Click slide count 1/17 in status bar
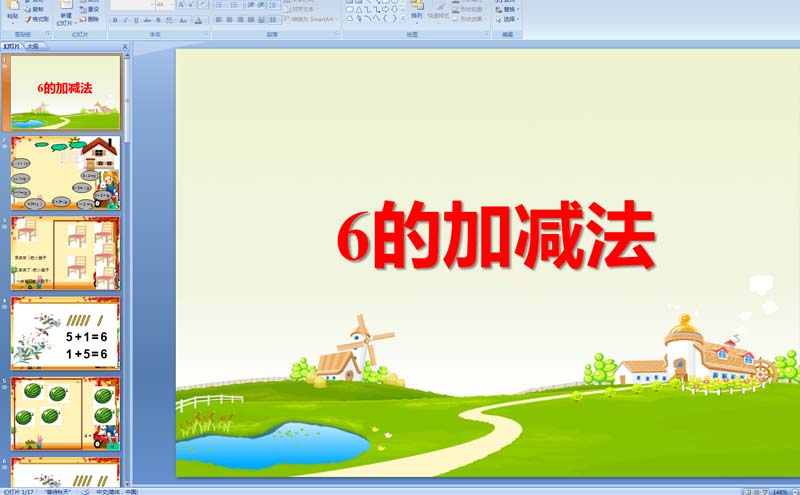Viewport: 800px width, 495px height. (x=19, y=492)
